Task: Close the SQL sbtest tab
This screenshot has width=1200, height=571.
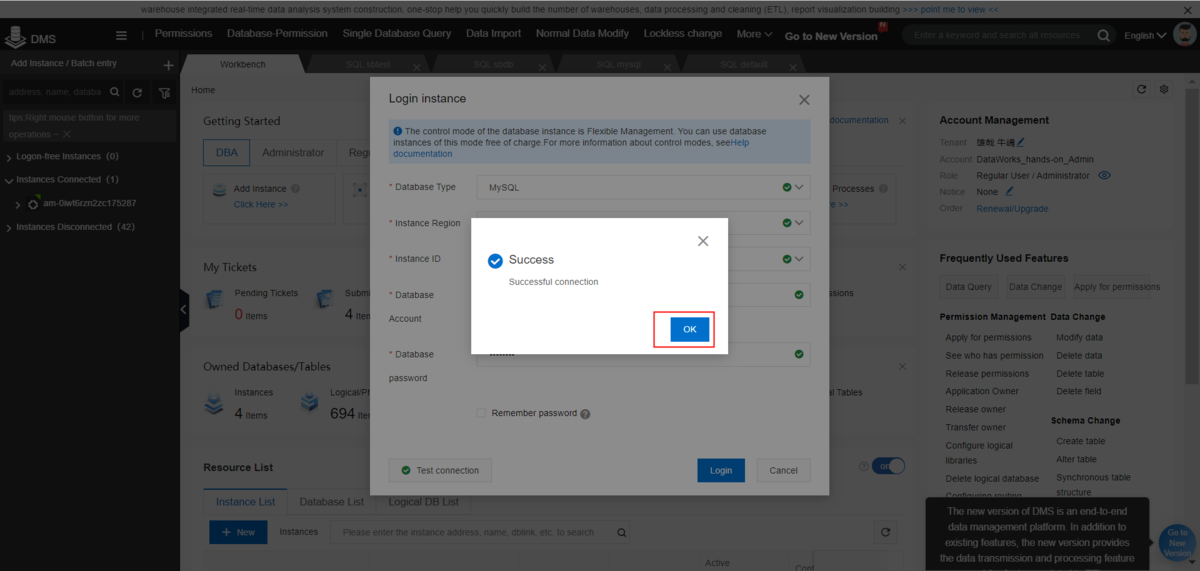Action: click(418, 67)
